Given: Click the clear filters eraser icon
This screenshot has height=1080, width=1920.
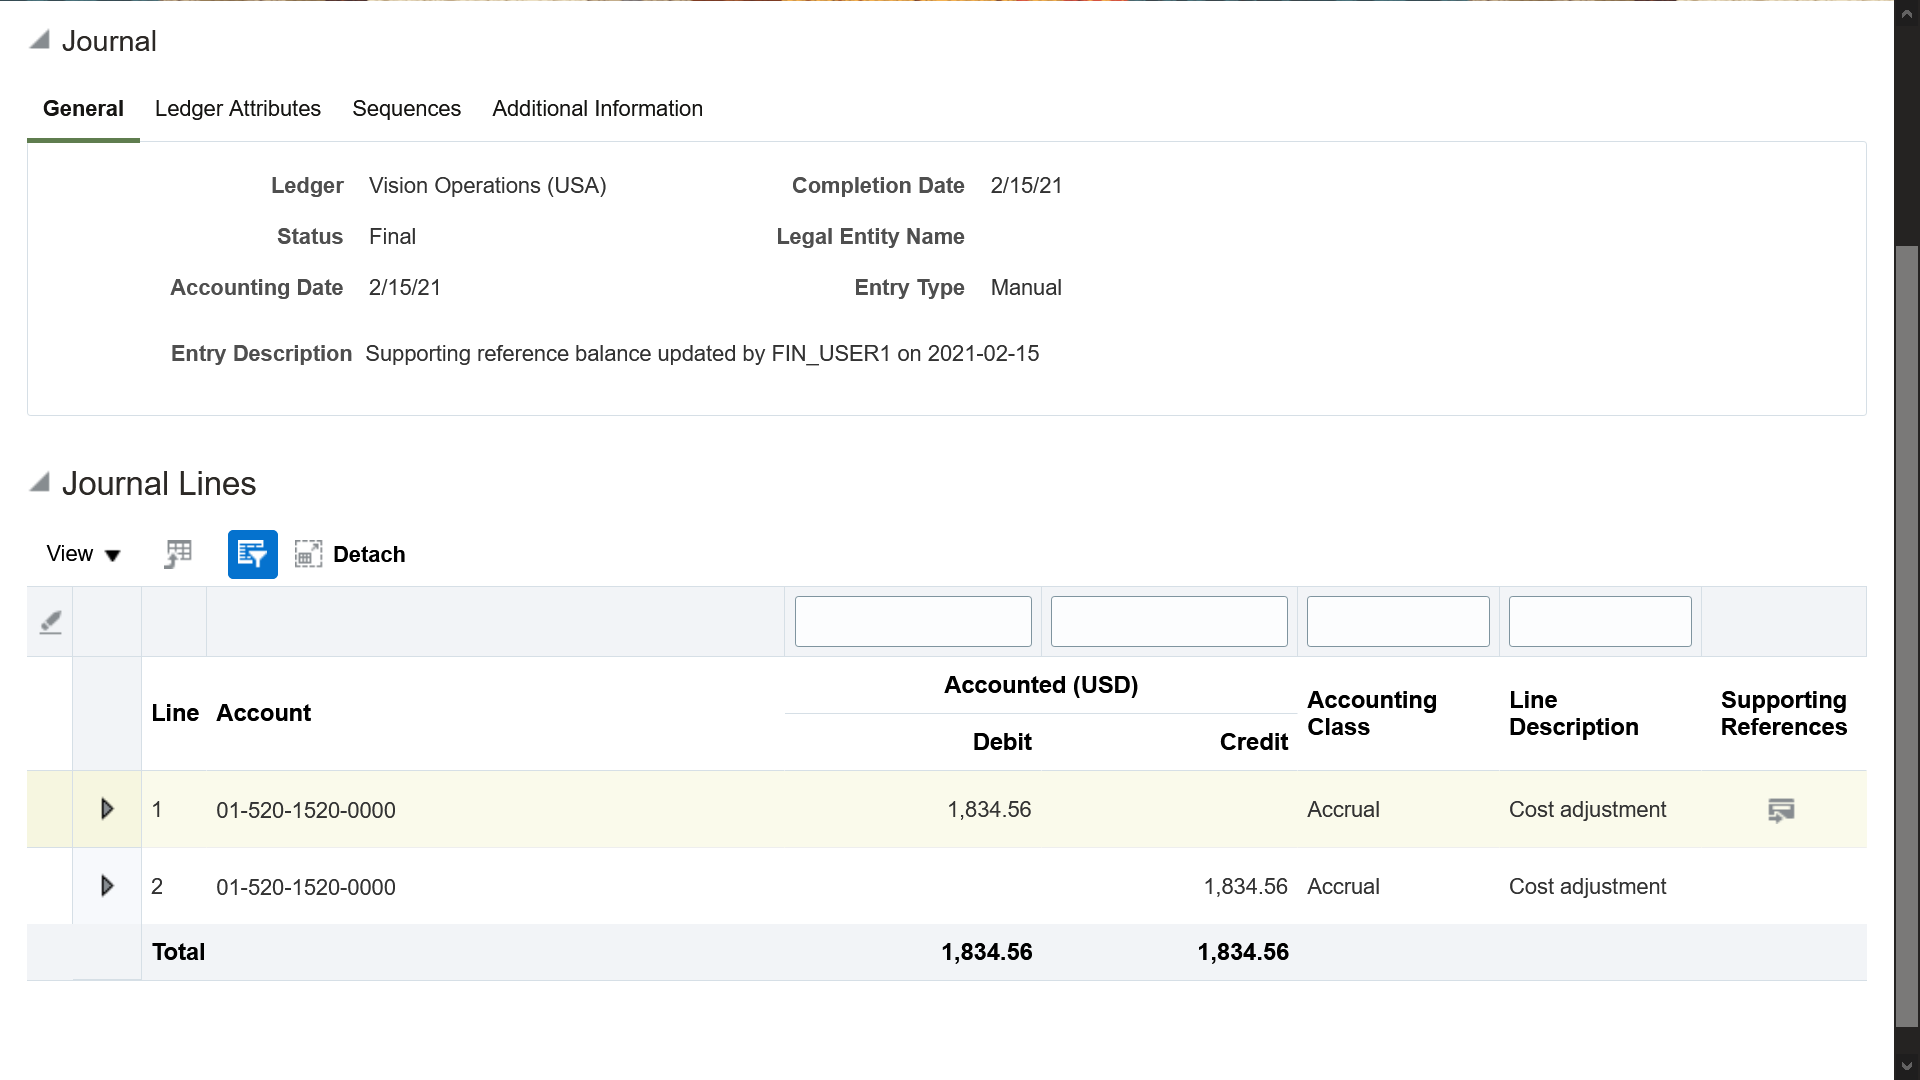Looking at the screenshot, I should click(x=50, y=622).
